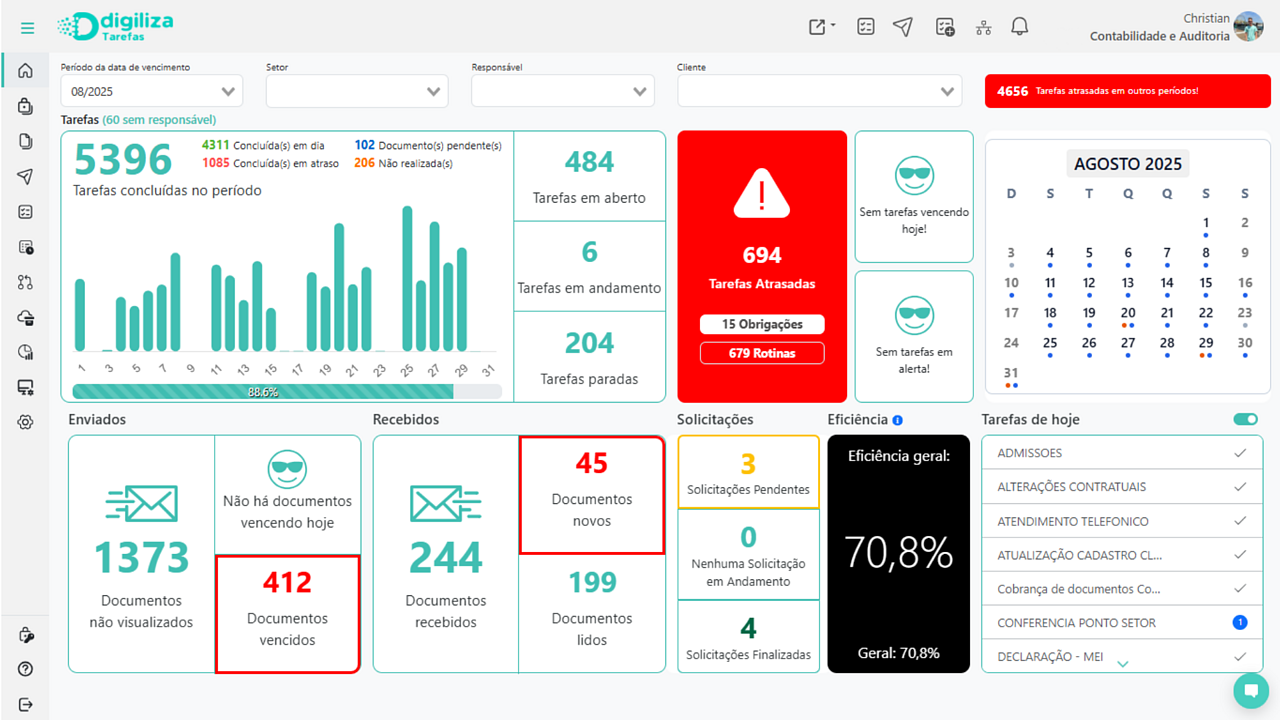Click the Home icon in the left sidebar

[26, 70]
